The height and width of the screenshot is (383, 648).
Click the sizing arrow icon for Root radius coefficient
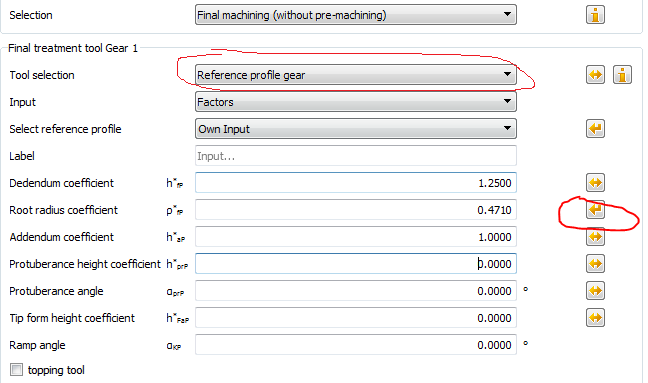595,209
